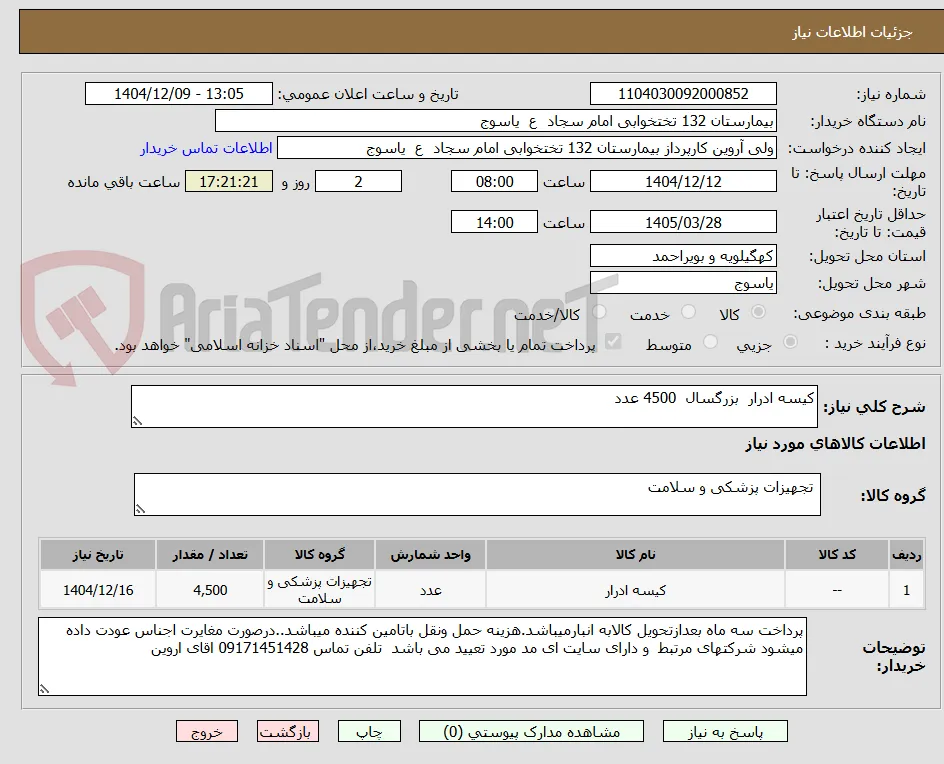This screenshot has height=764, width=944.
Task: Click the تاریخ نیاز column header
Action: (x=98, y=554)
